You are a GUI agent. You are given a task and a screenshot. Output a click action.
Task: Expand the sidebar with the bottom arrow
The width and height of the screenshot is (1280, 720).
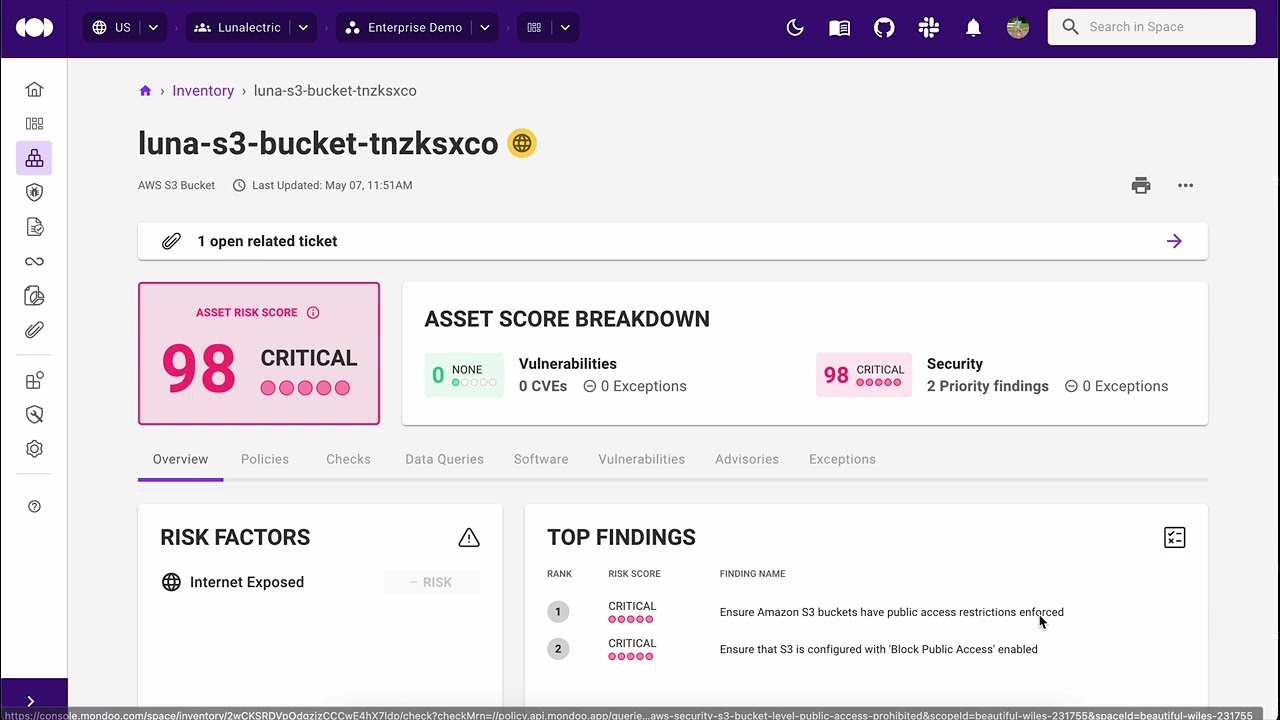[31, 701]
